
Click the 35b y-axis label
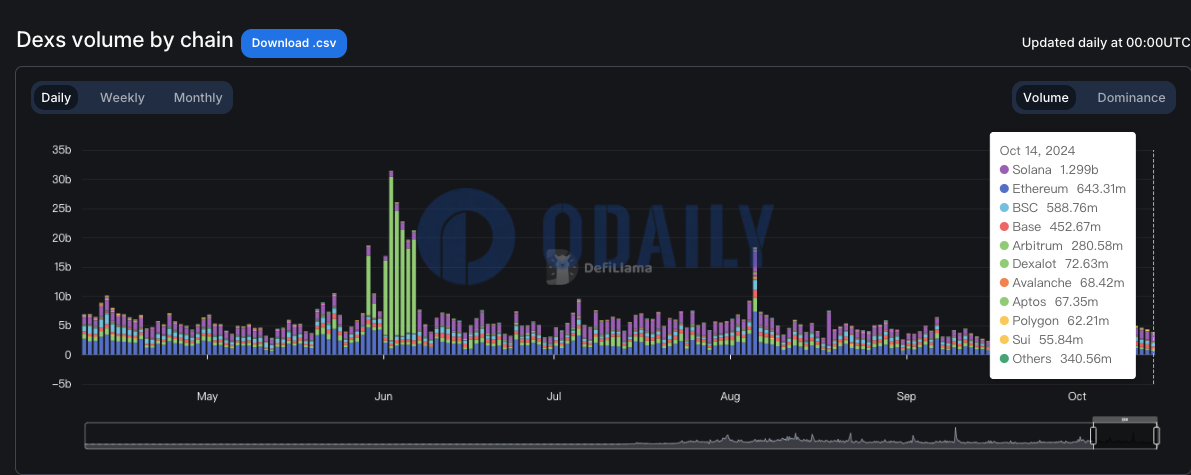click(61, 150)
